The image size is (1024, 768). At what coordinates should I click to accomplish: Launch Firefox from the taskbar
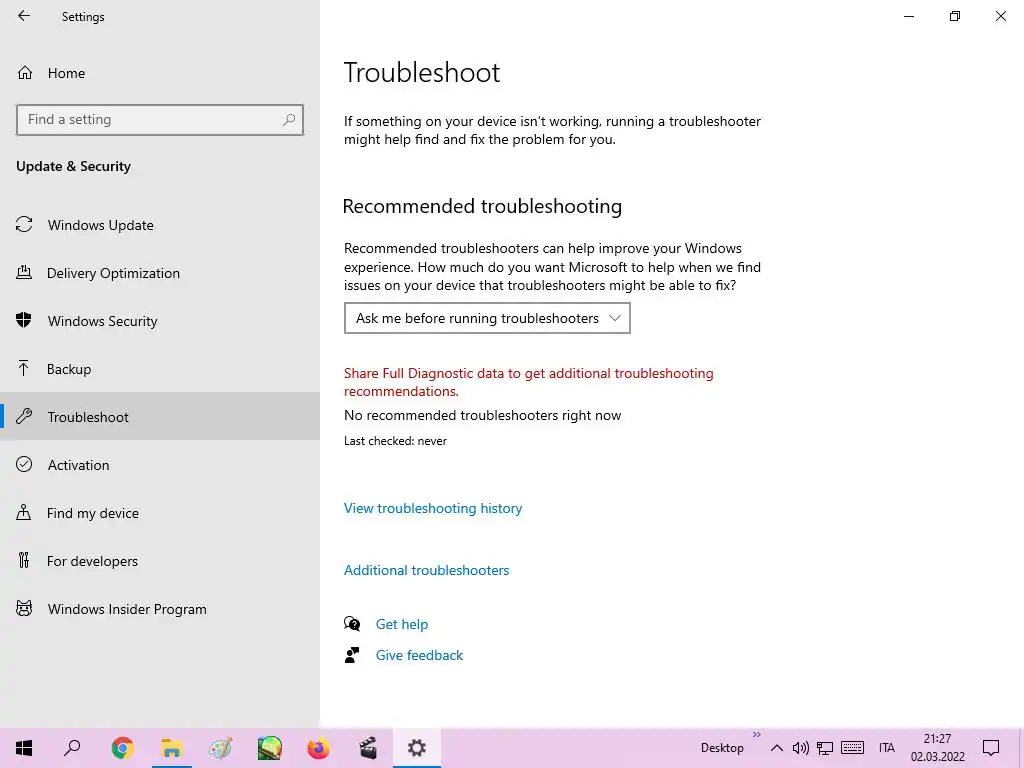[319, 748]
